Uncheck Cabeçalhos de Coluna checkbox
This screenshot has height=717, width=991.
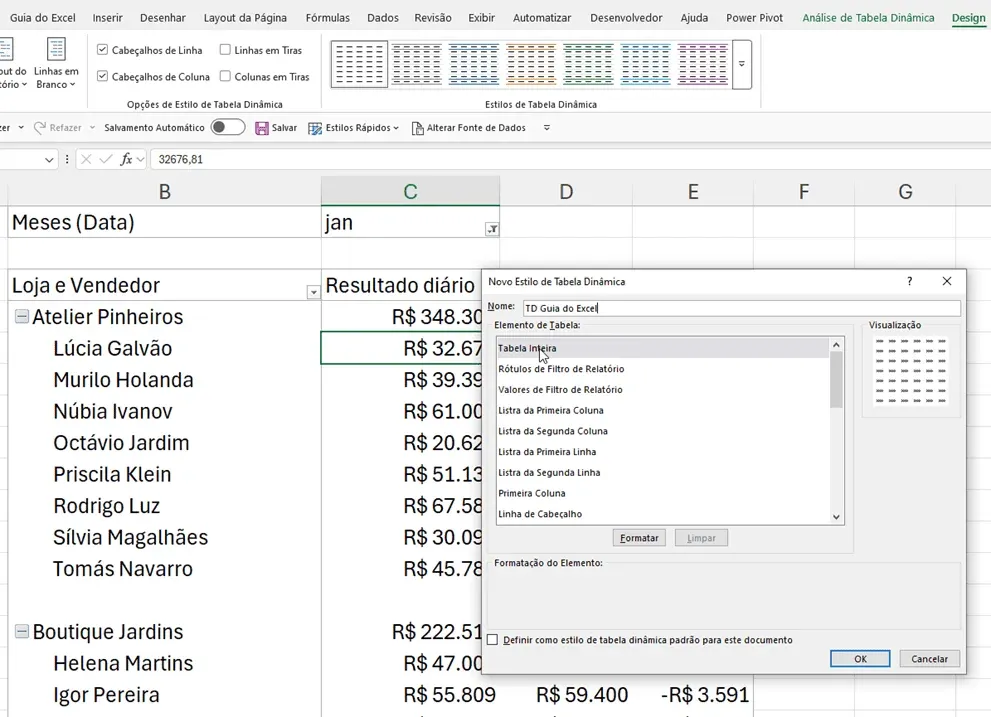(102, 76)
